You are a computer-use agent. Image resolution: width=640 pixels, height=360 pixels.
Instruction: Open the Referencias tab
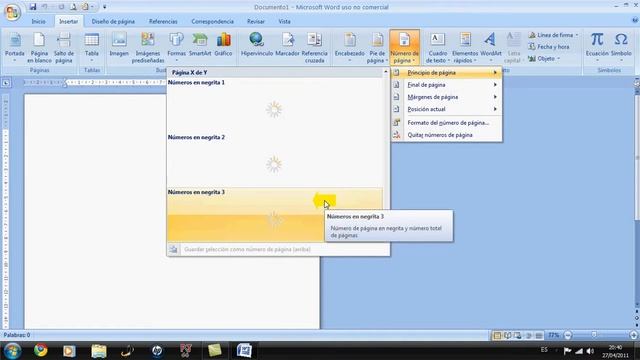click(x=163, y=21)
